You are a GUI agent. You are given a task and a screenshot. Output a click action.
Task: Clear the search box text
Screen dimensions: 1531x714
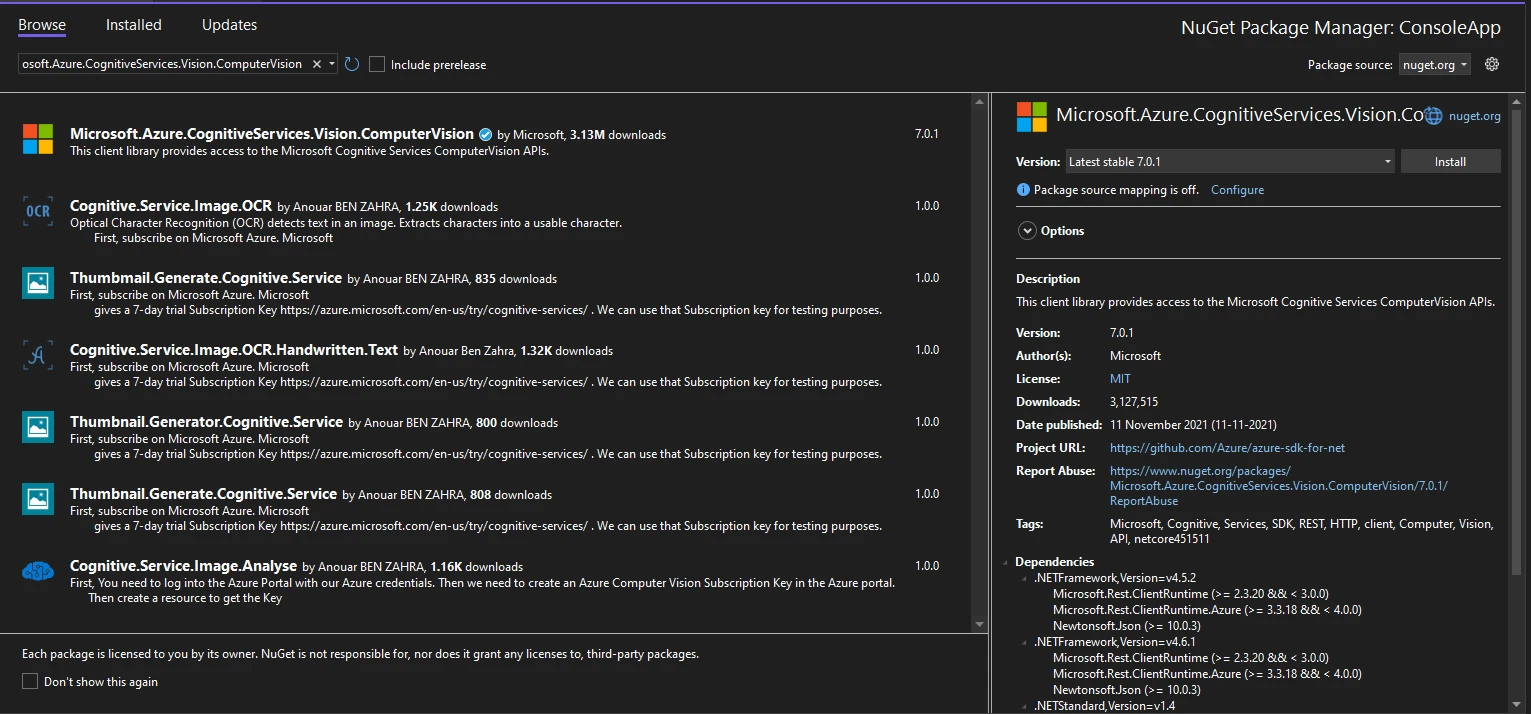(317, 64)
